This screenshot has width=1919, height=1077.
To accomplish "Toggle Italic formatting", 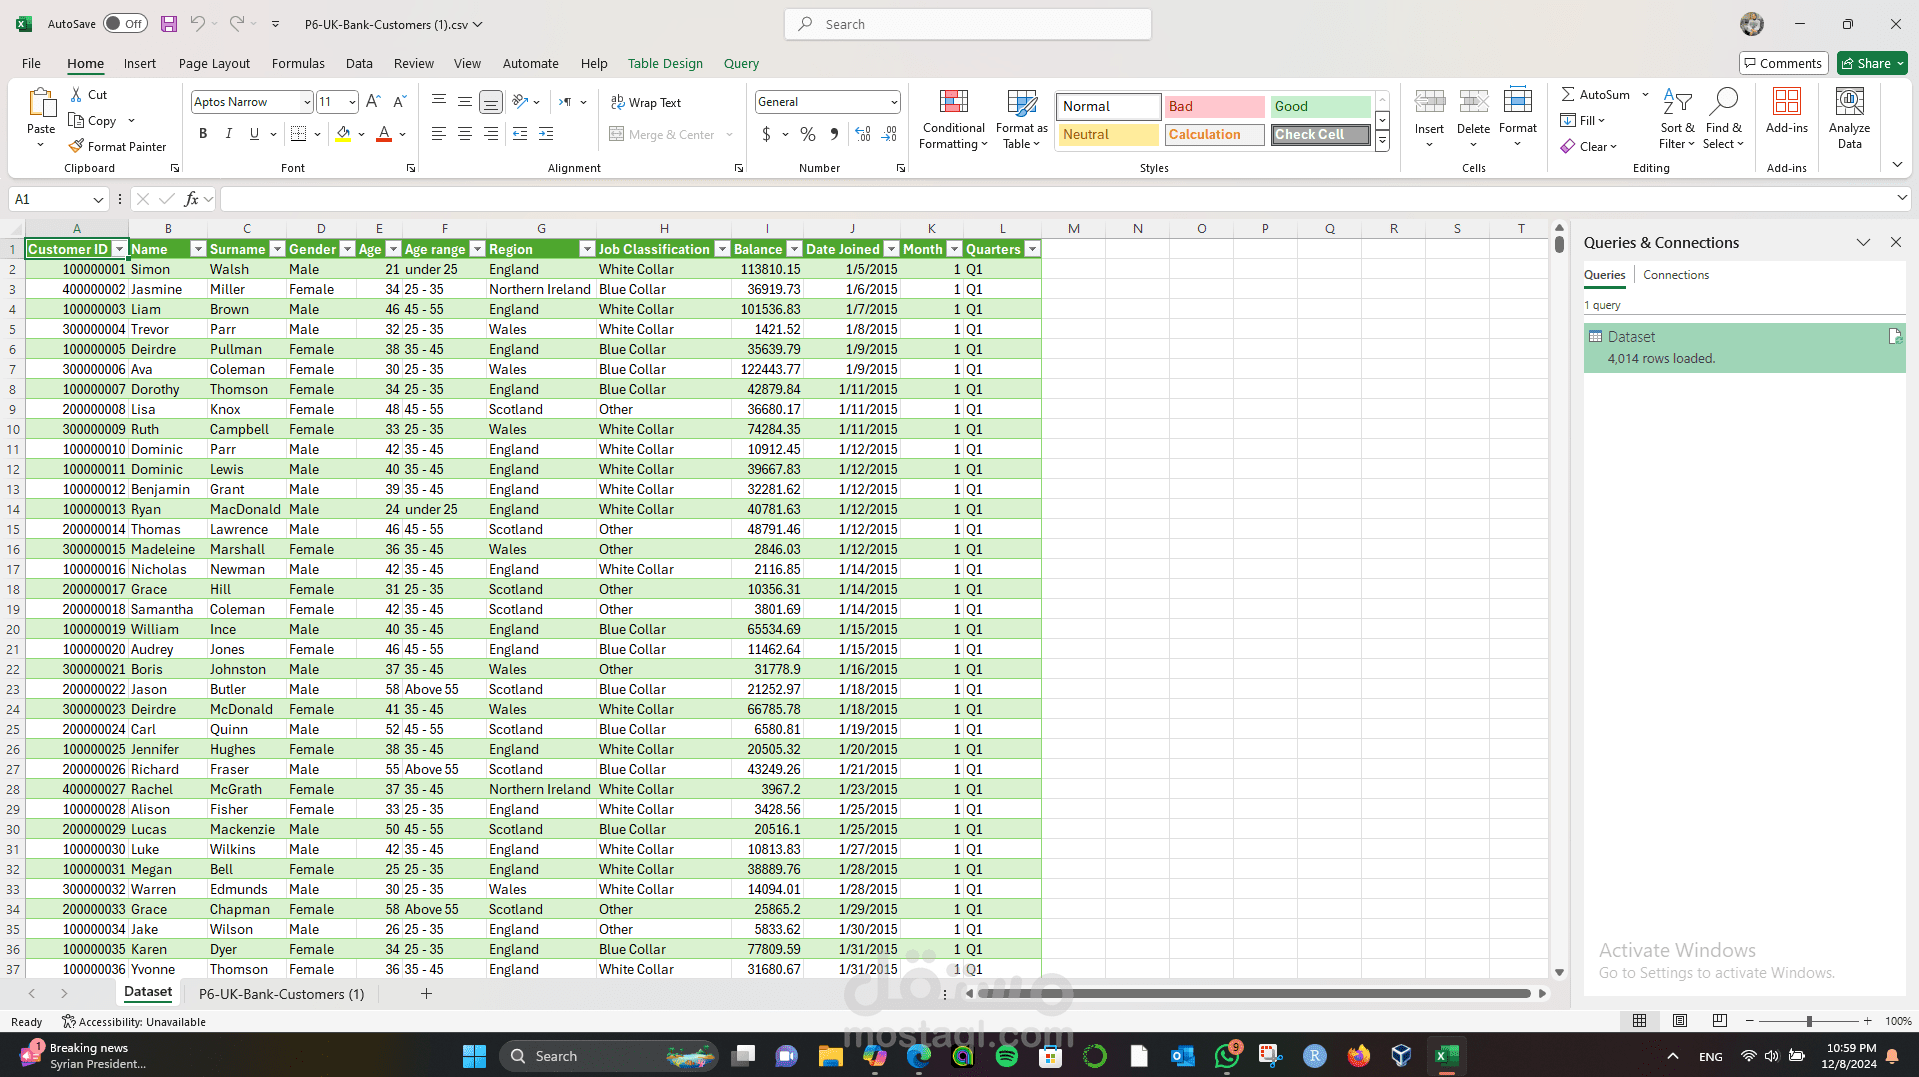I will tap(229, 133).
